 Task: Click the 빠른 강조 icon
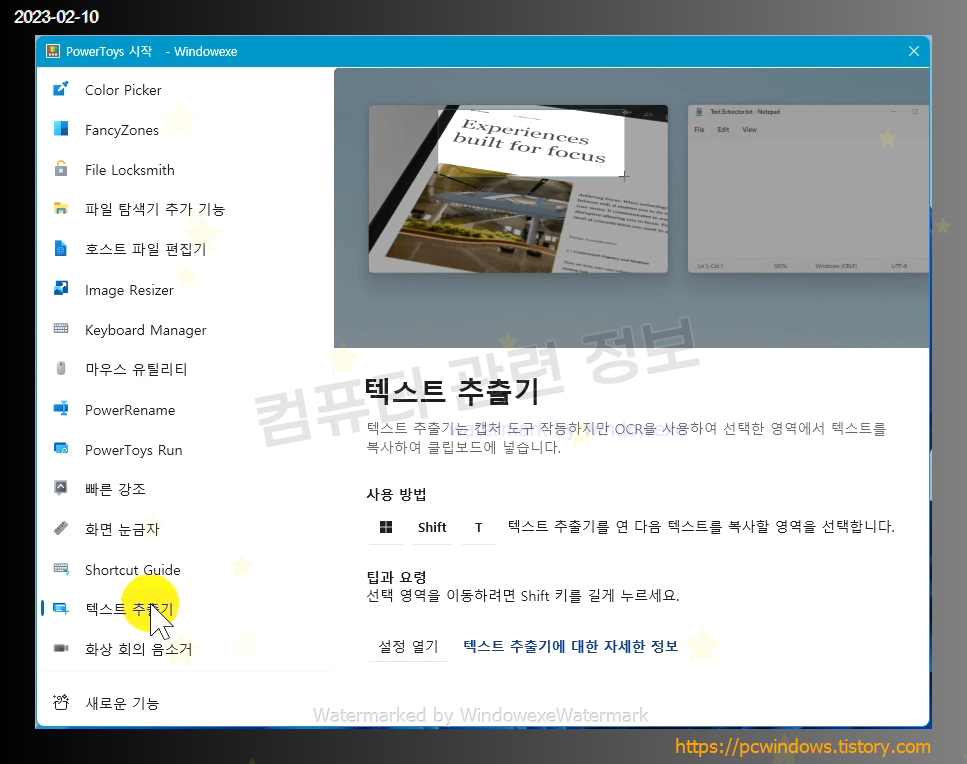click(60, 488)
